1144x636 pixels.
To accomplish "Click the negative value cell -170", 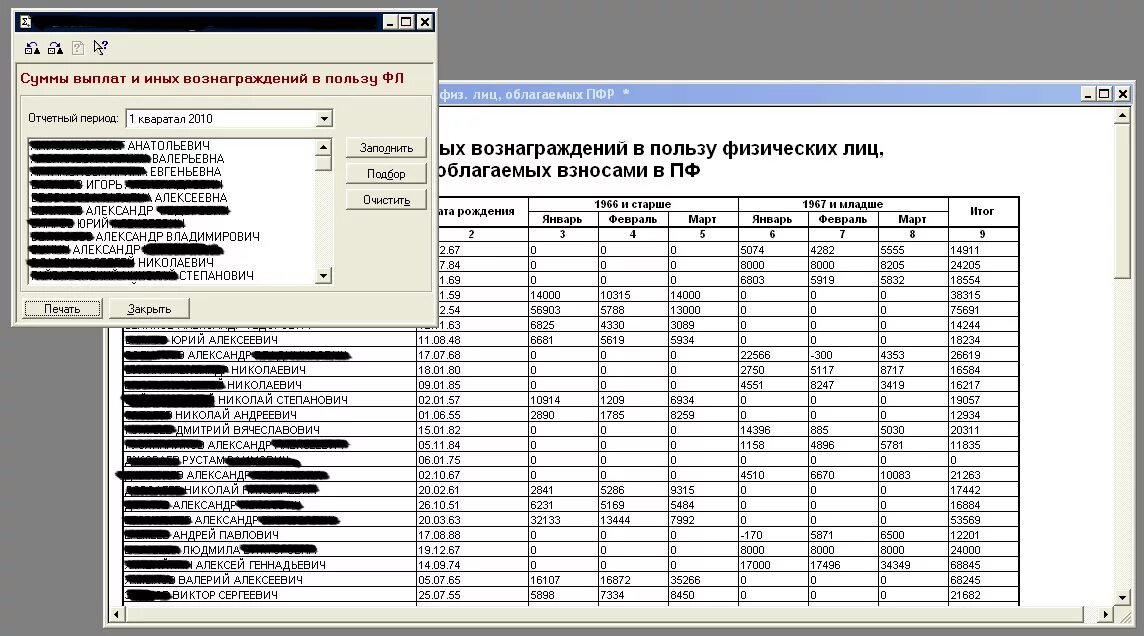I will point(773,535).
